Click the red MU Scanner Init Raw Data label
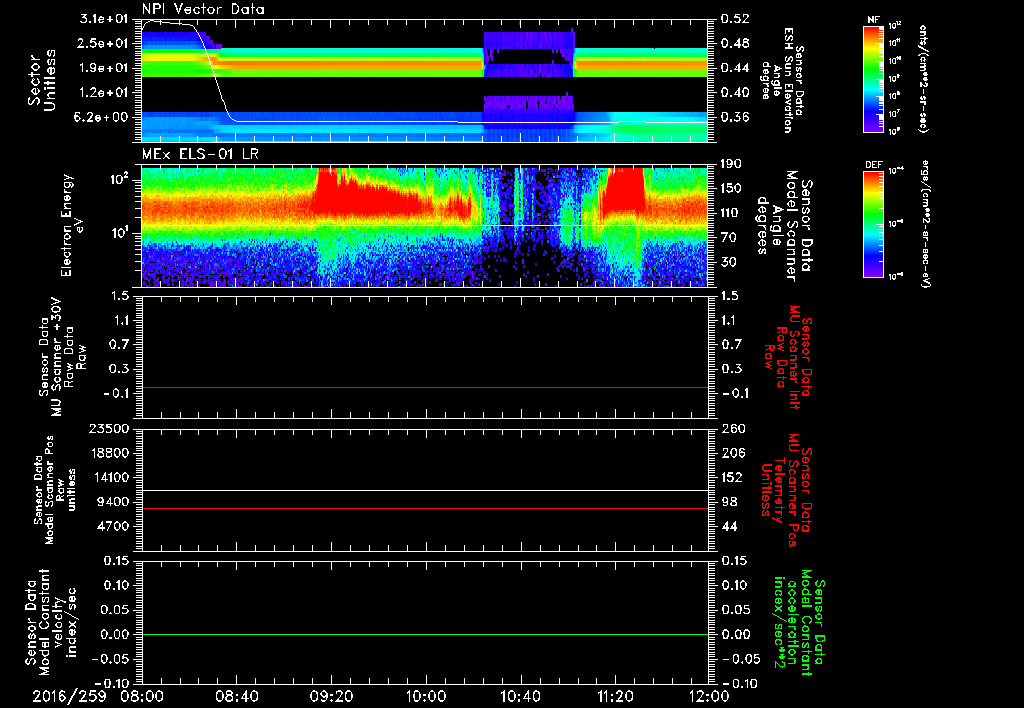1024x708 pixels. pos(786,357)
